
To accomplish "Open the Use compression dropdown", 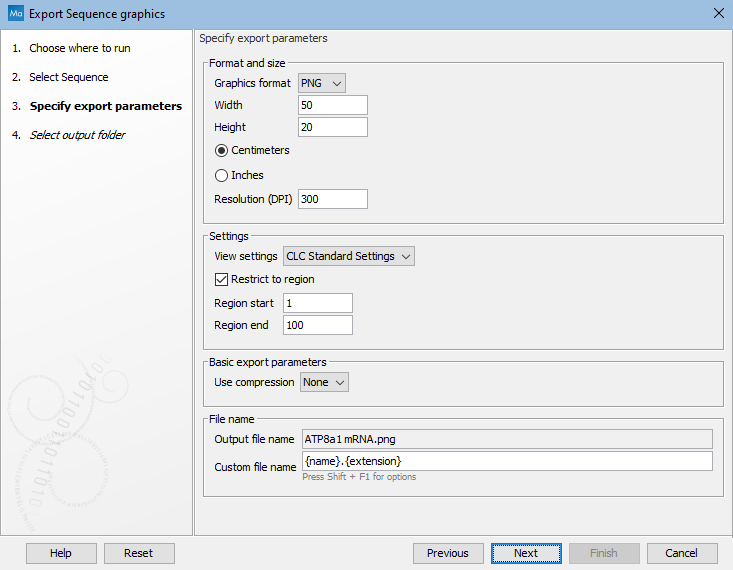I will 324,382.
